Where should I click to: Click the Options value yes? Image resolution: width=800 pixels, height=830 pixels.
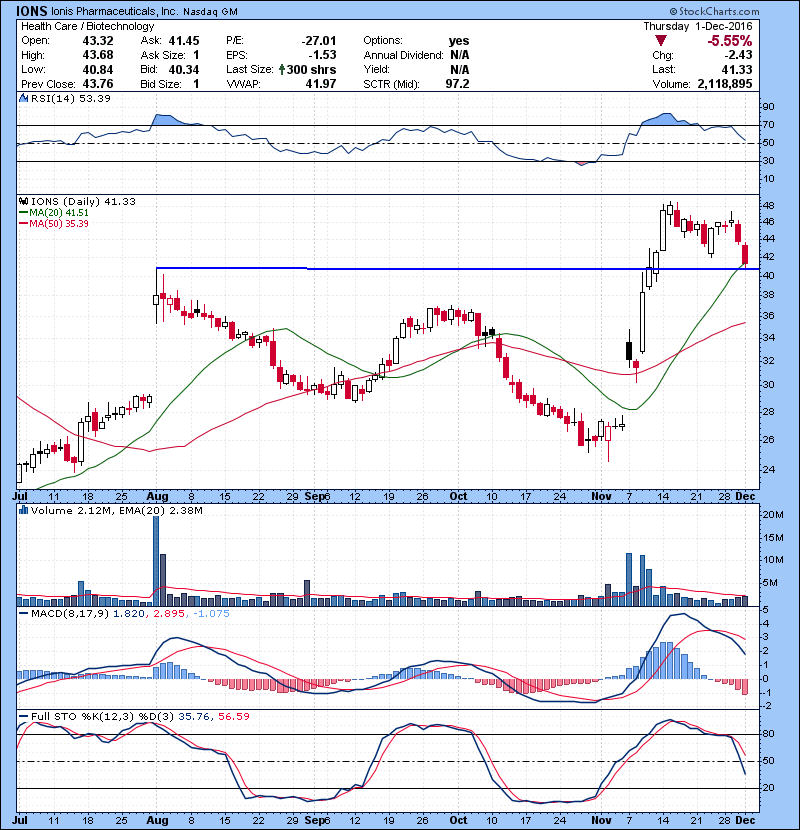459,41
